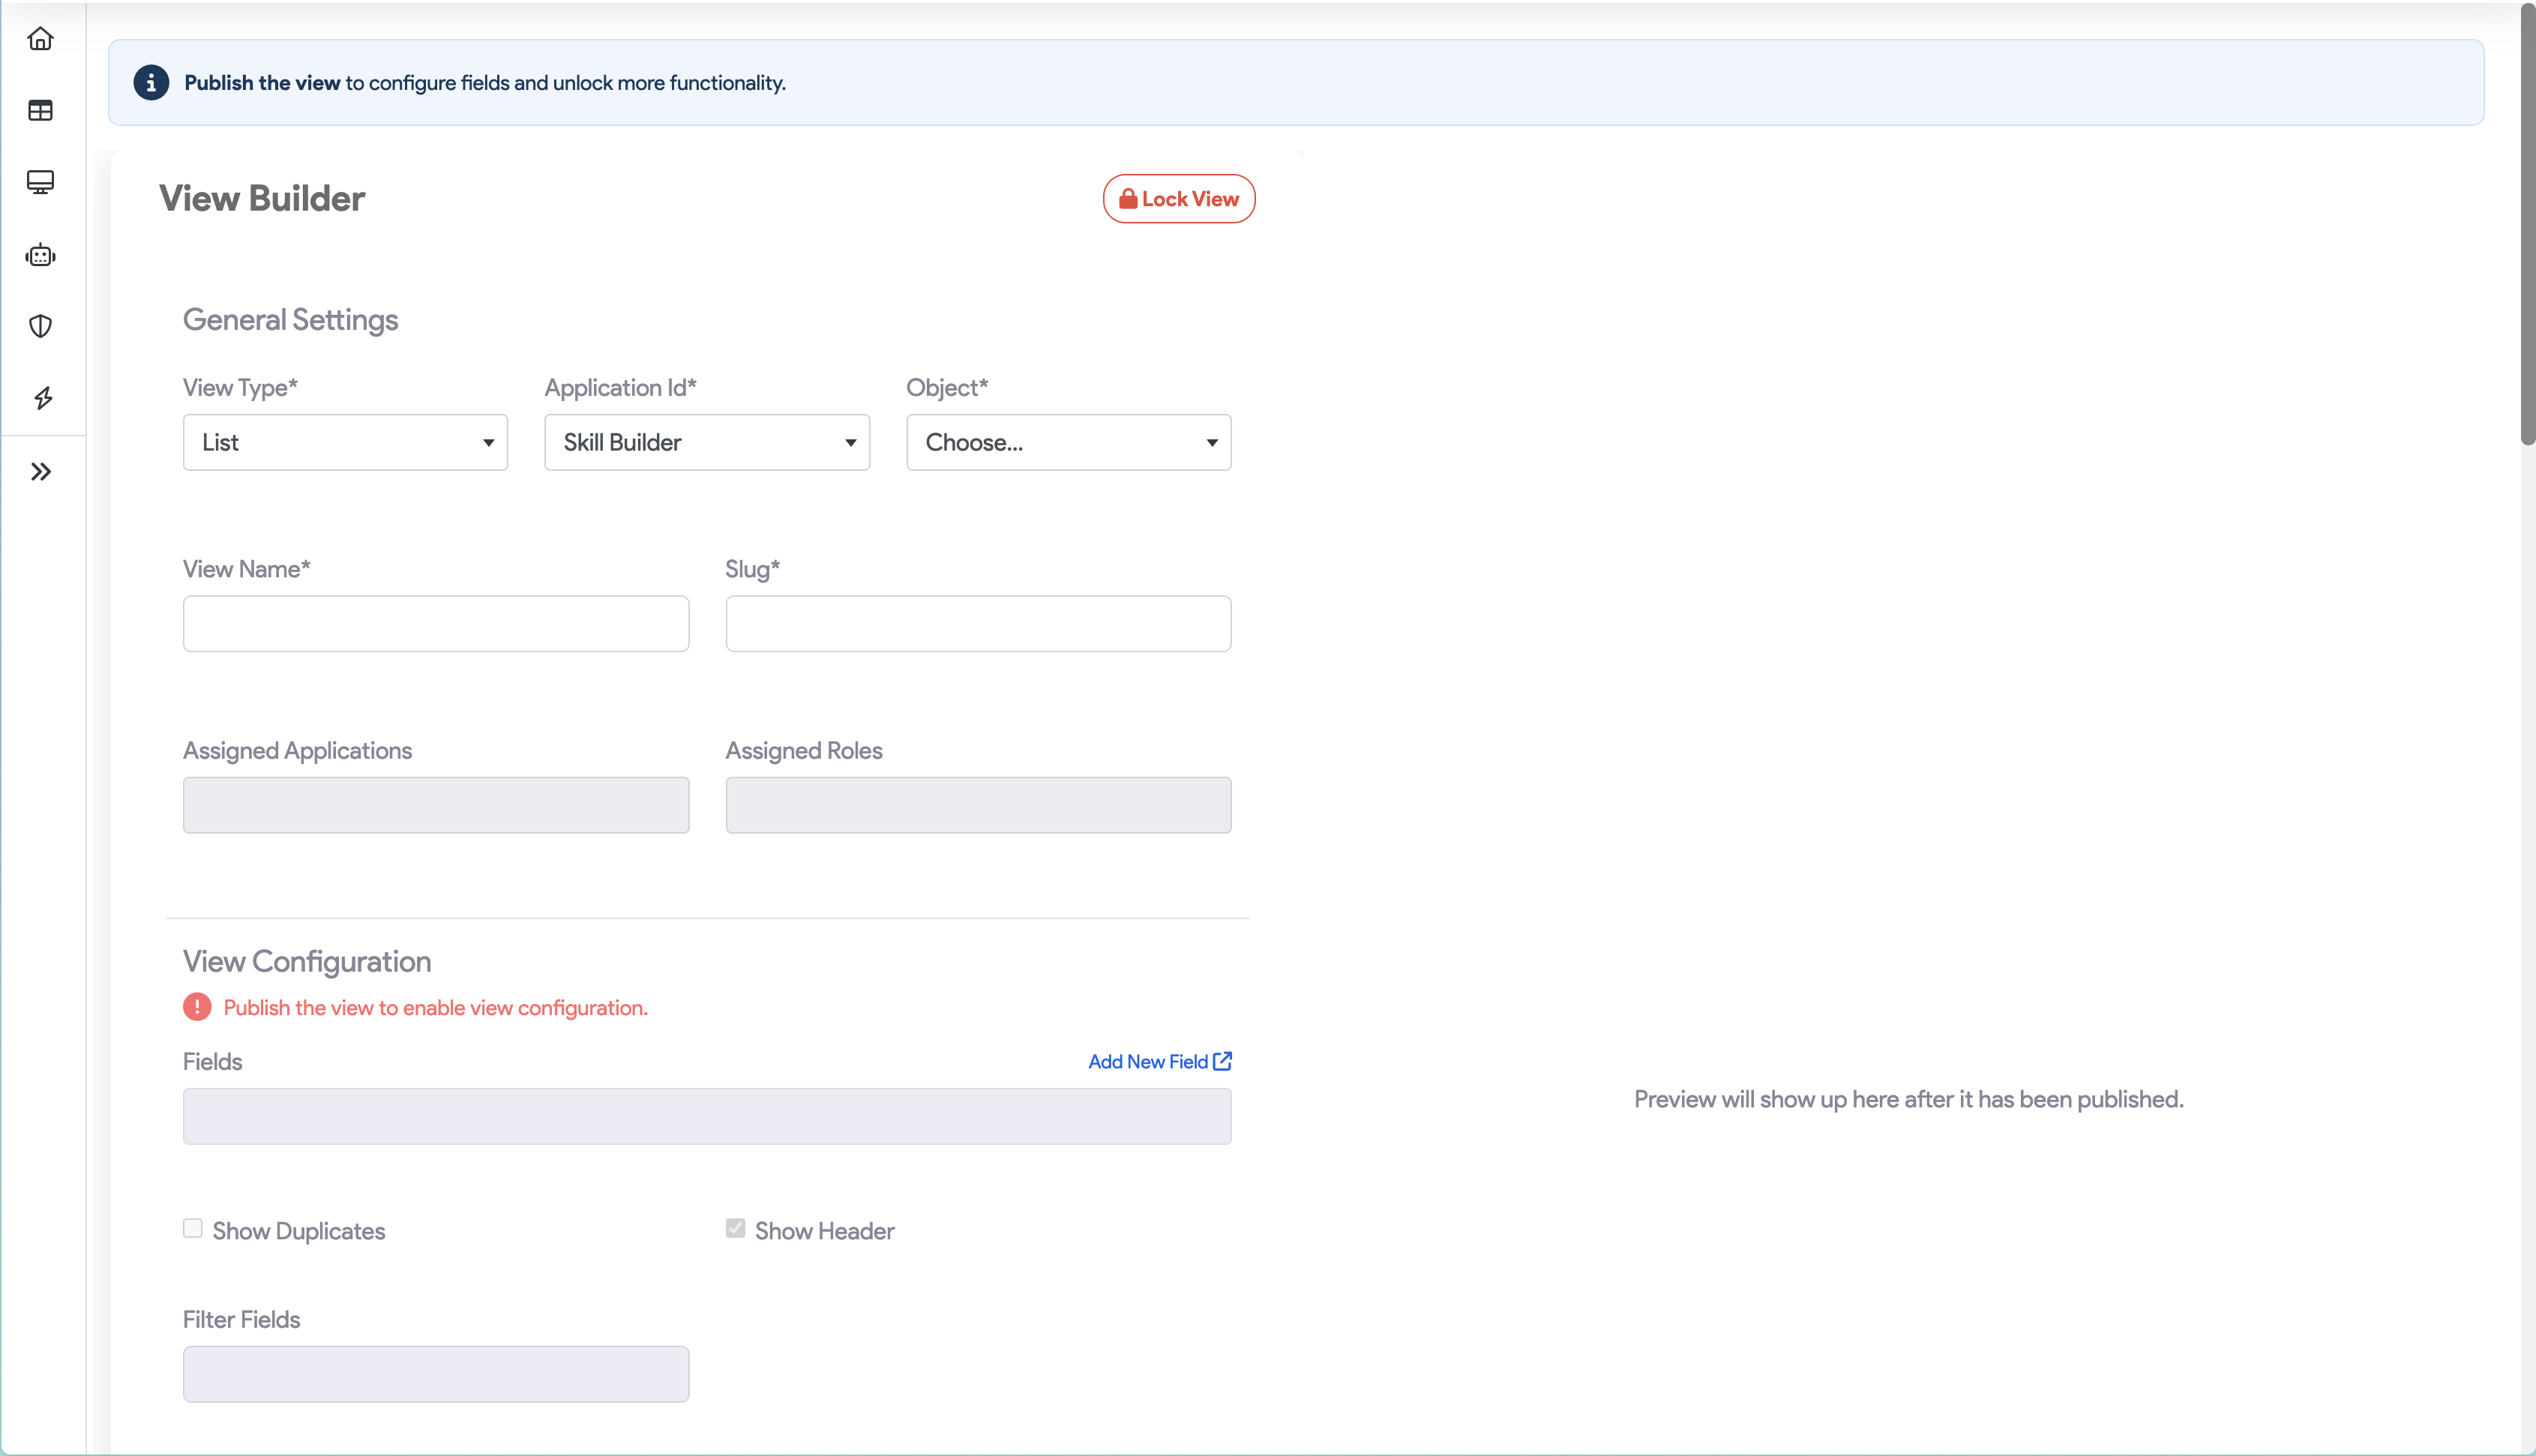The image size is (2536, 1456).
Task: Expand the sidebar using the double-chevron icon
Action: [41, 471]
